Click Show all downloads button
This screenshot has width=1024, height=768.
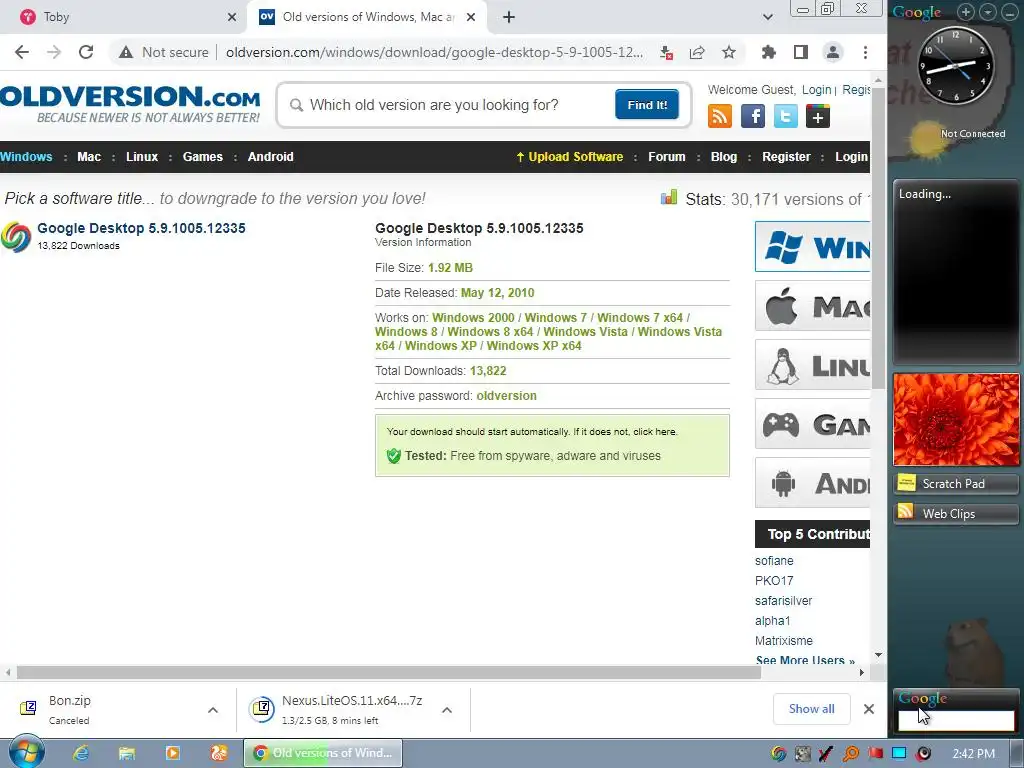(812, 709)
